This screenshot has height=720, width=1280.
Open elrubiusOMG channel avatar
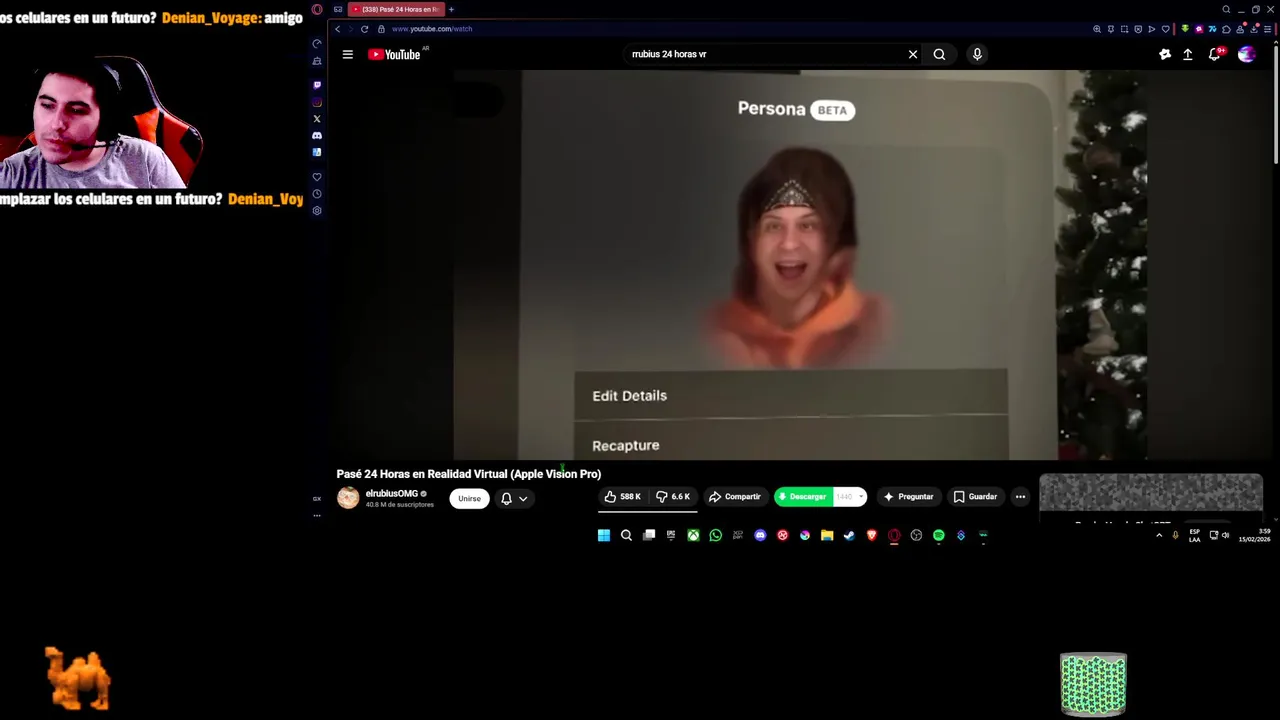348,498
